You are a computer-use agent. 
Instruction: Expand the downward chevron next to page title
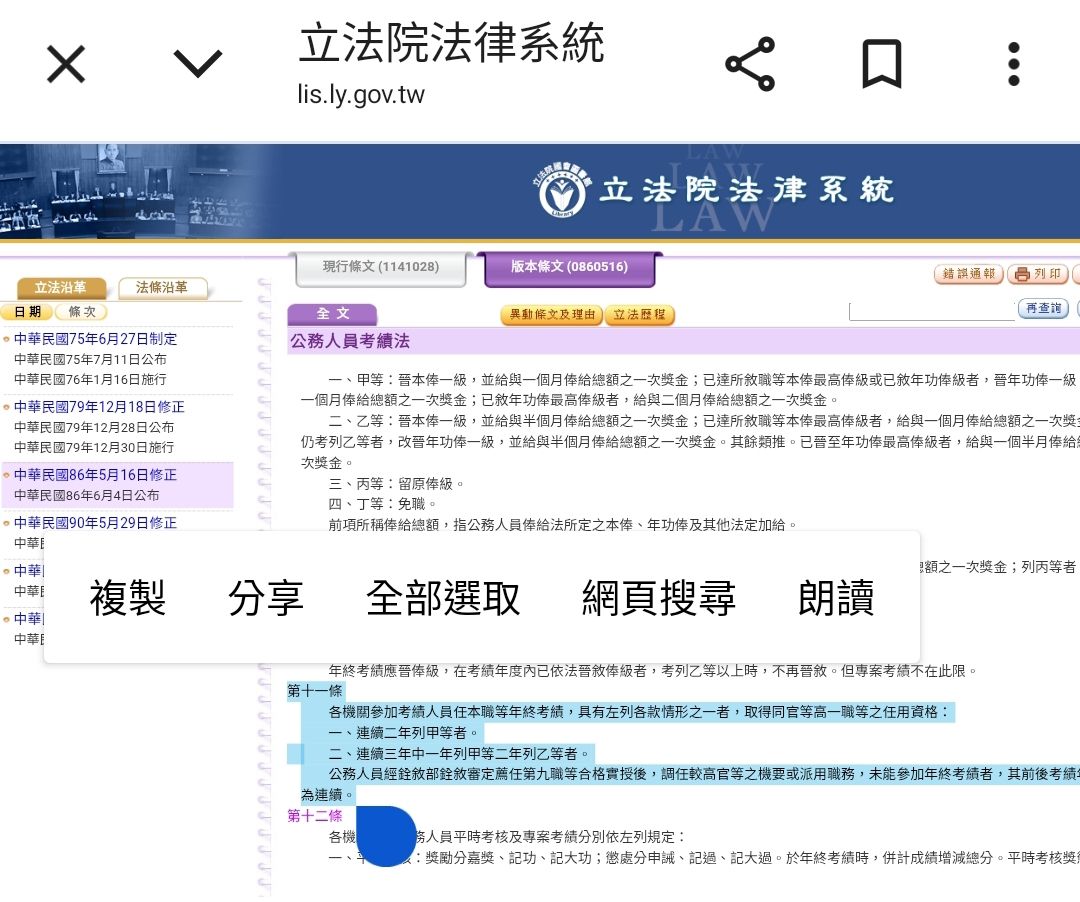click(198, 66)
